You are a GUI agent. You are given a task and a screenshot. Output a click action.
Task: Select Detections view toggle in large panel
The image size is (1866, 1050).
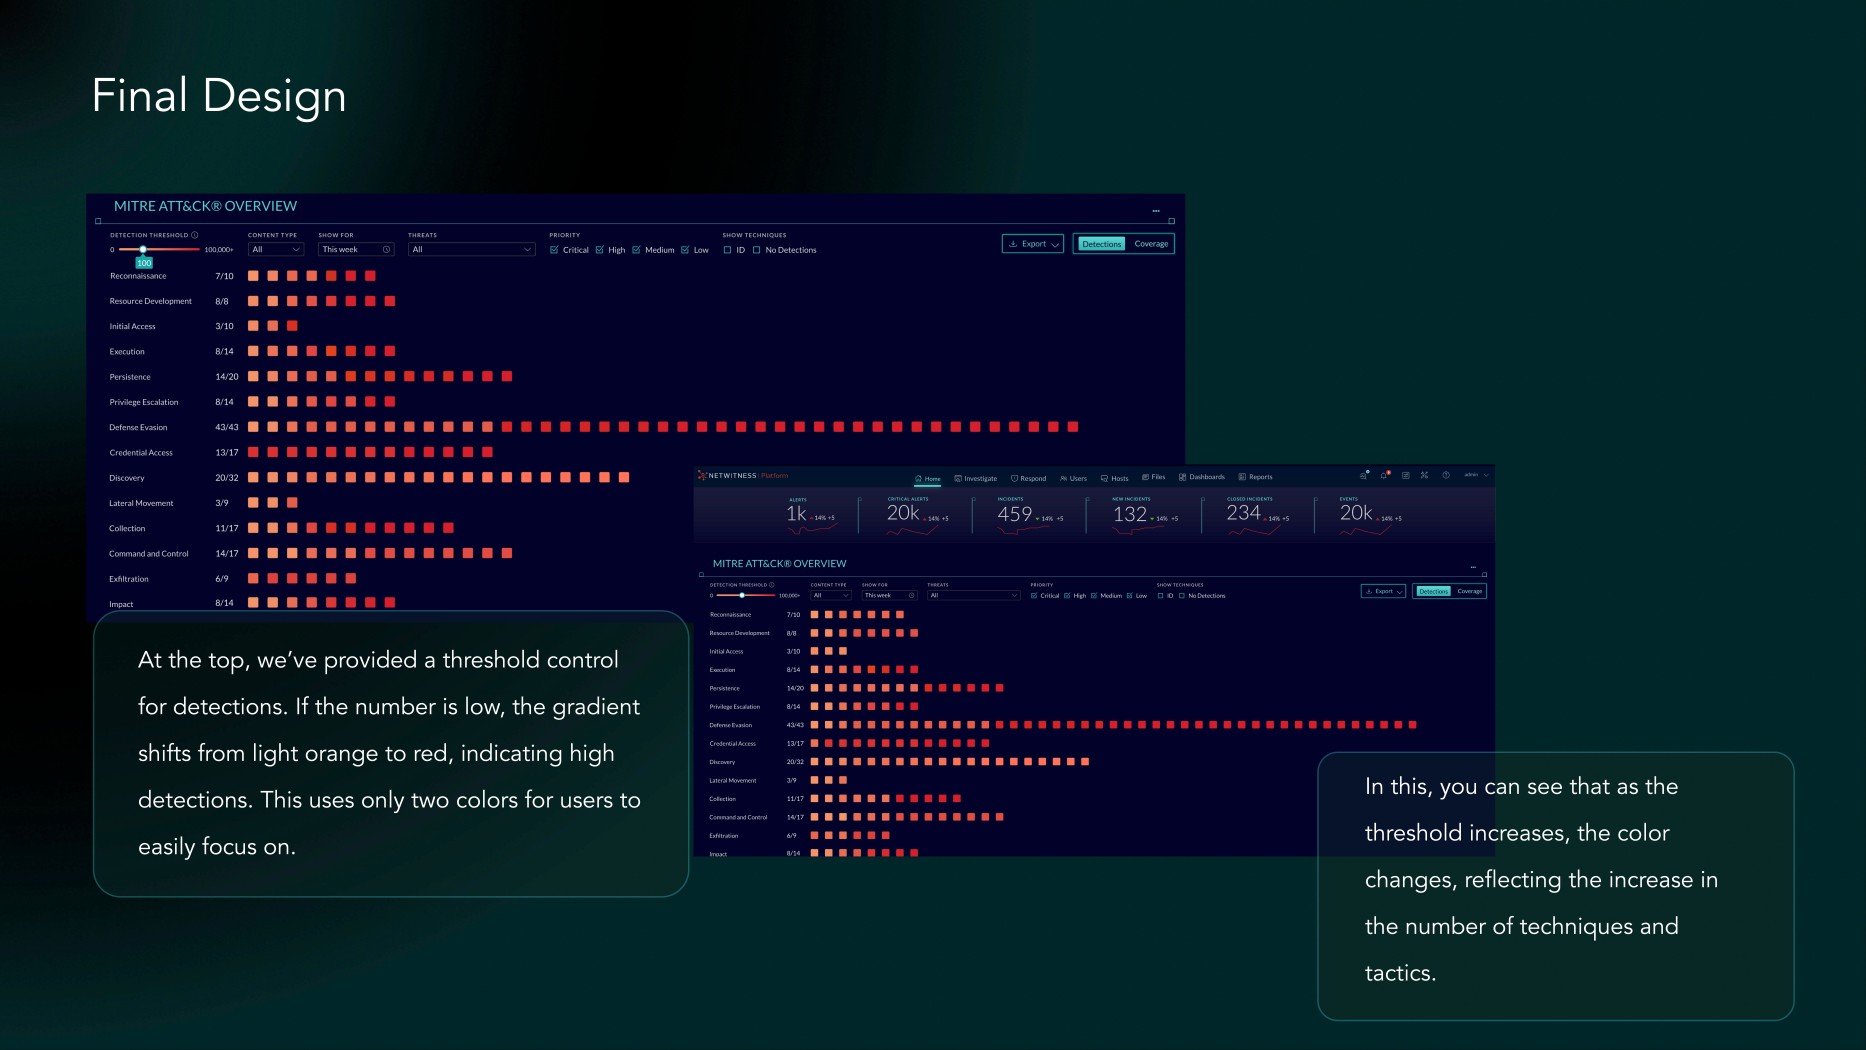coord(1101,244)
